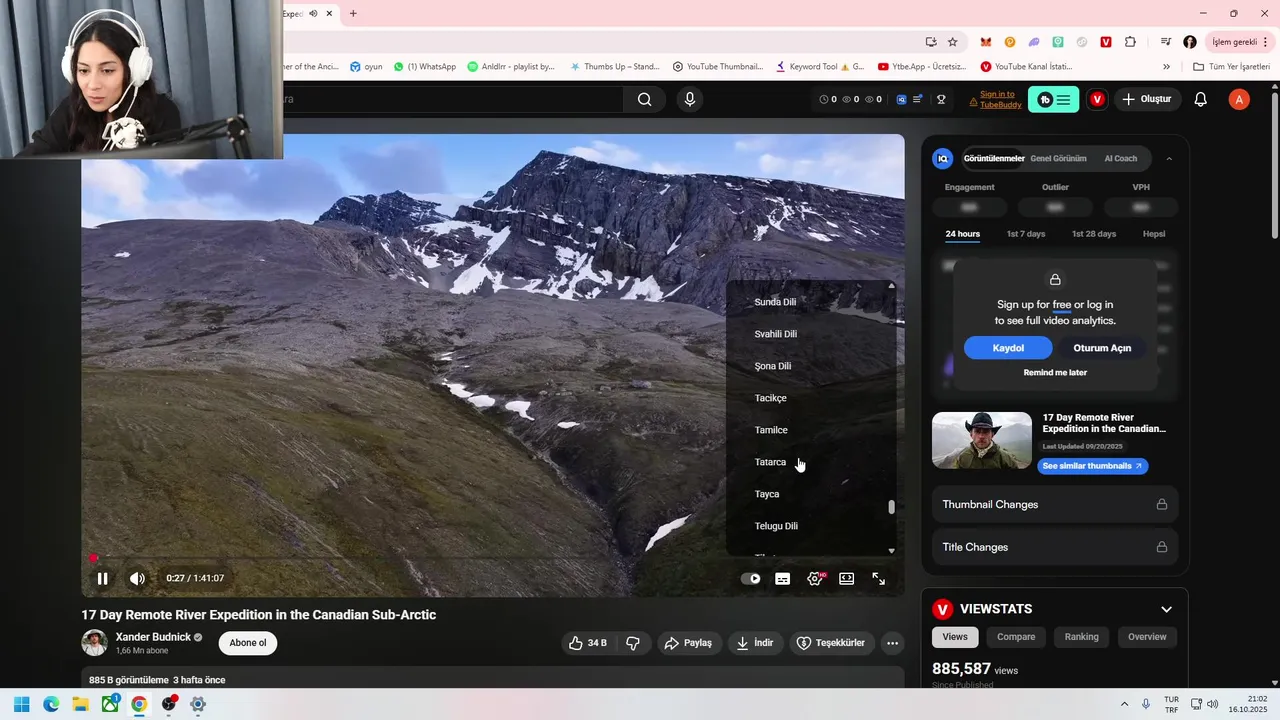Image resolution: width=1280 pixels, height=720 pixels.
Task: Click the language menu scrollbar thumb
Action: (x=891, y=507)
